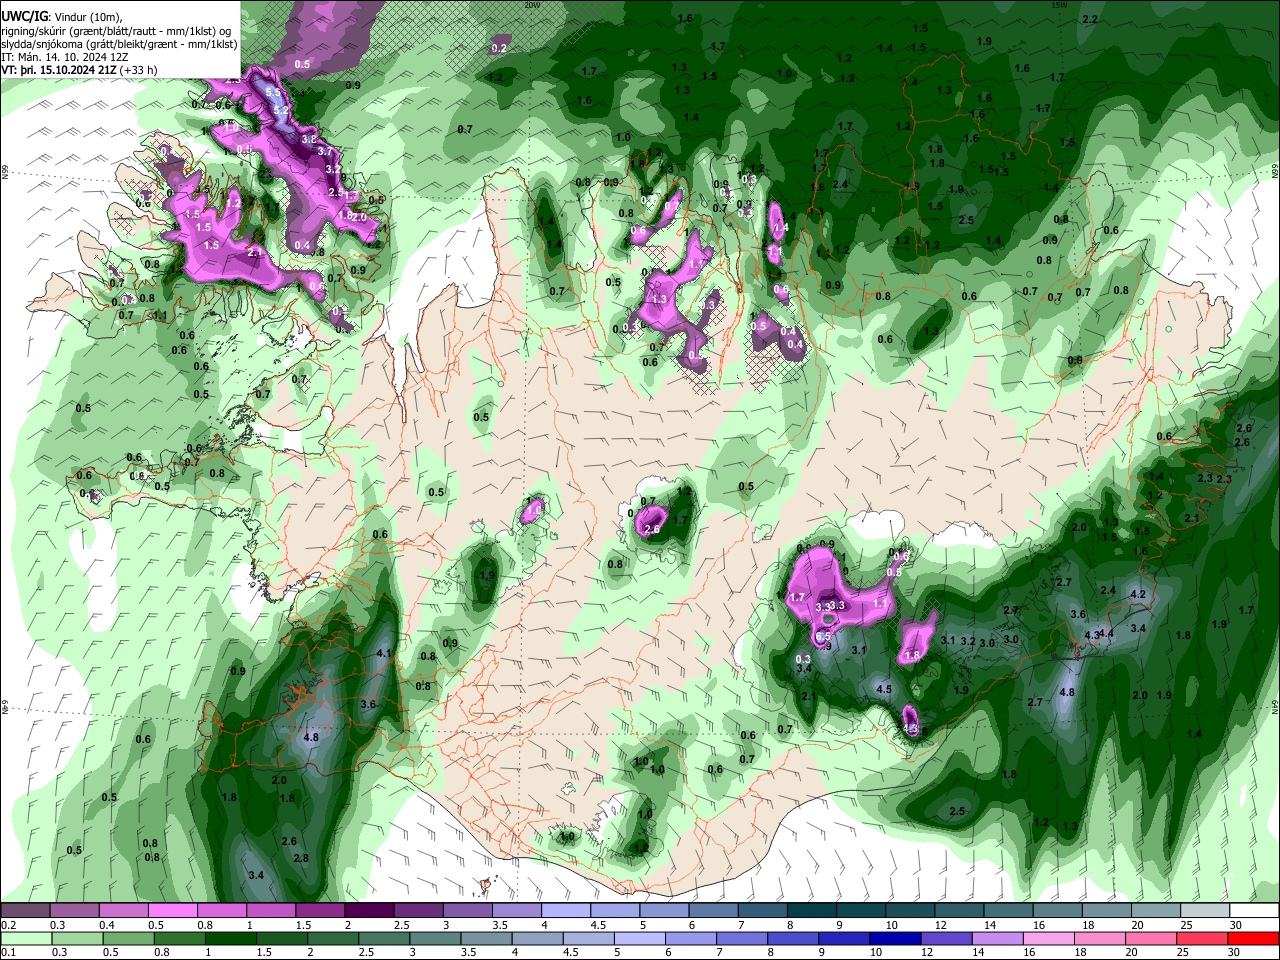Click the 4.1 rain value on map
This screenshot has width=1280, height=960.
(383, 653)
